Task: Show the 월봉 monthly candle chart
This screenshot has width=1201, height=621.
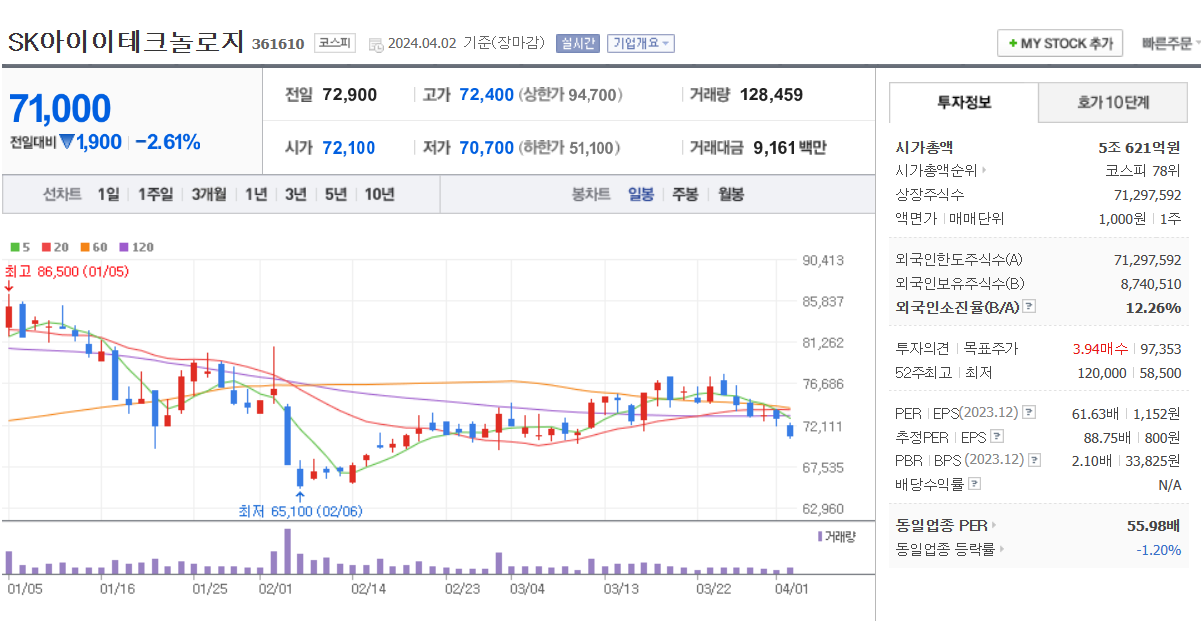Action: click(731, 194)
